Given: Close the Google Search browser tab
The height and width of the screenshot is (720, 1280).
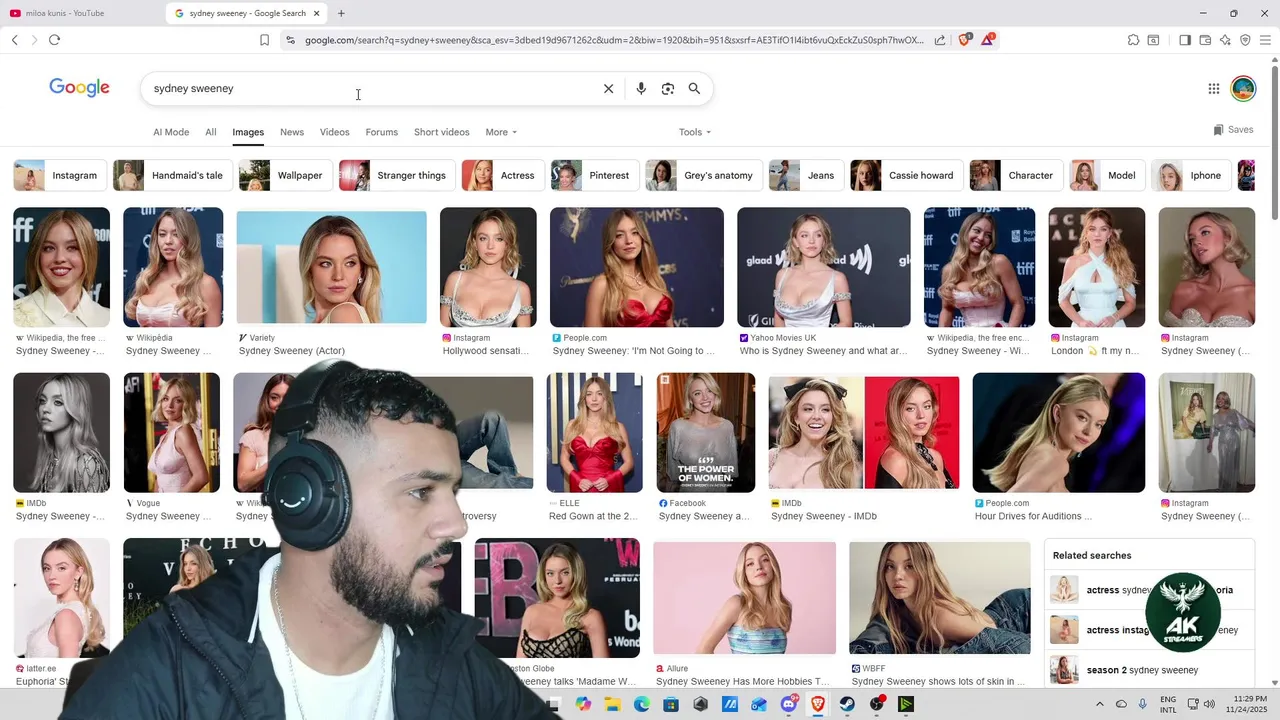Looking at the screenshot, I should [x=317, y=13].
